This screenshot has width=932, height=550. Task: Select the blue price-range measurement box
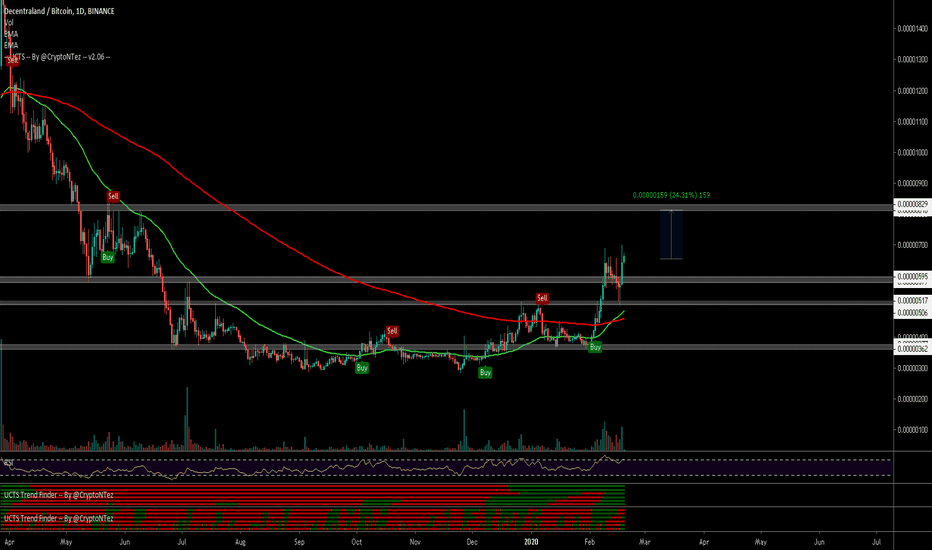(671, 235)
